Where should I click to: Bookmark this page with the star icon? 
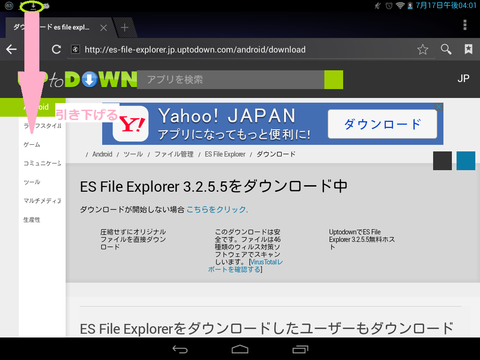tap(422, 49)
